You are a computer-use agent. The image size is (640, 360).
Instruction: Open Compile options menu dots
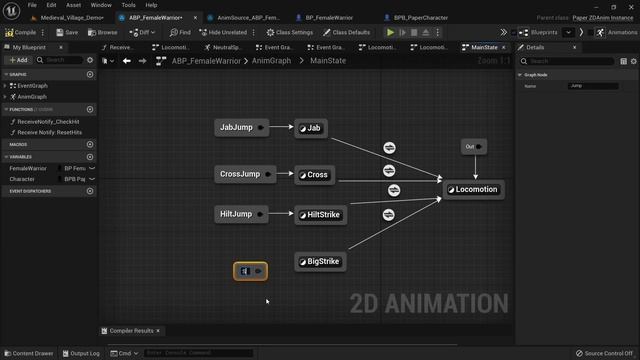(42, 32)
